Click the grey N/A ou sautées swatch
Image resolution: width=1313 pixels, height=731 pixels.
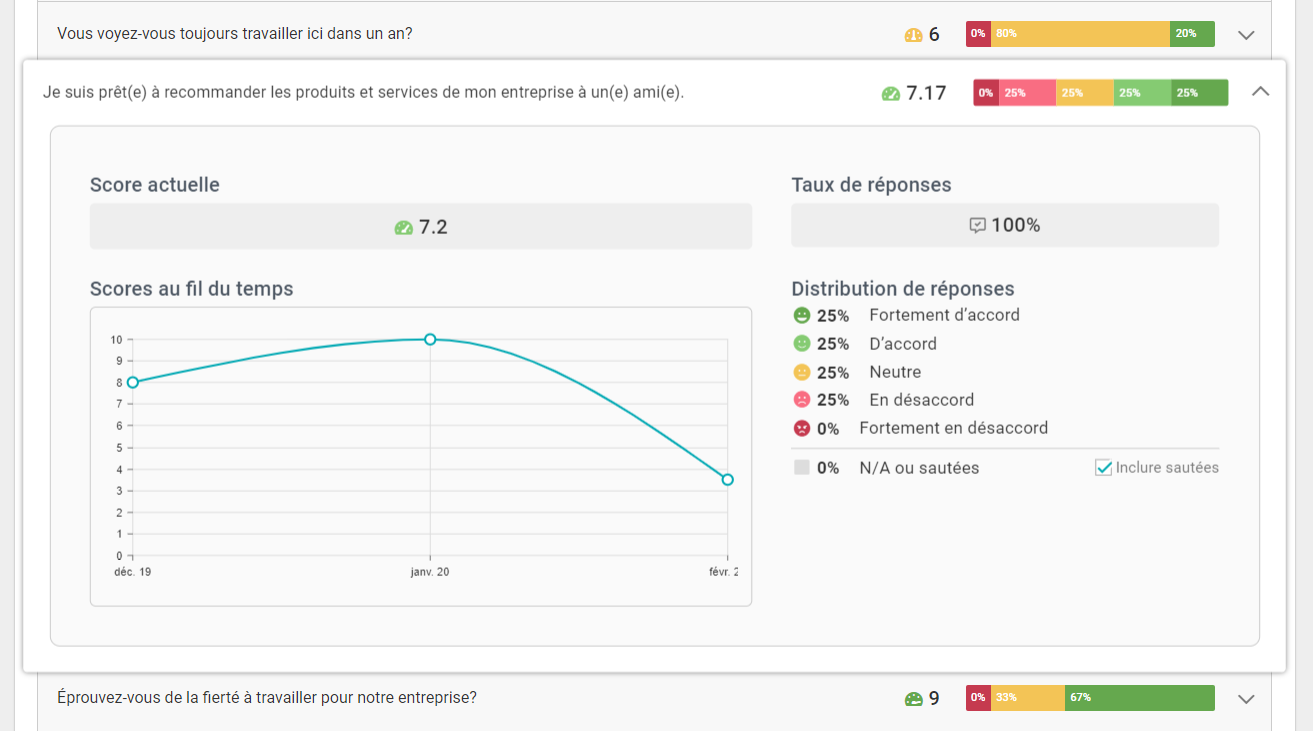pos(801,467)
